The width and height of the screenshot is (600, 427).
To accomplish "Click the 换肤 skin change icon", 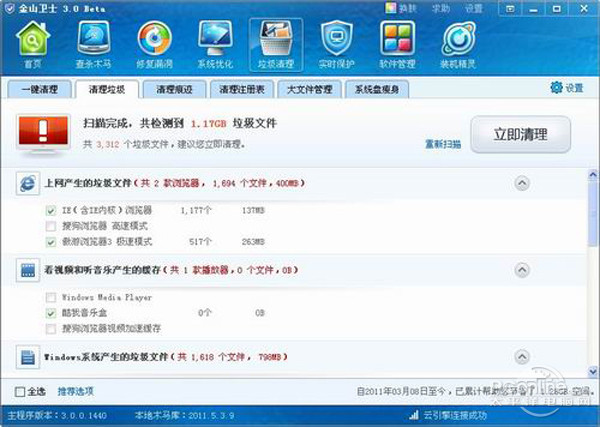I will [x=391, y=8].
